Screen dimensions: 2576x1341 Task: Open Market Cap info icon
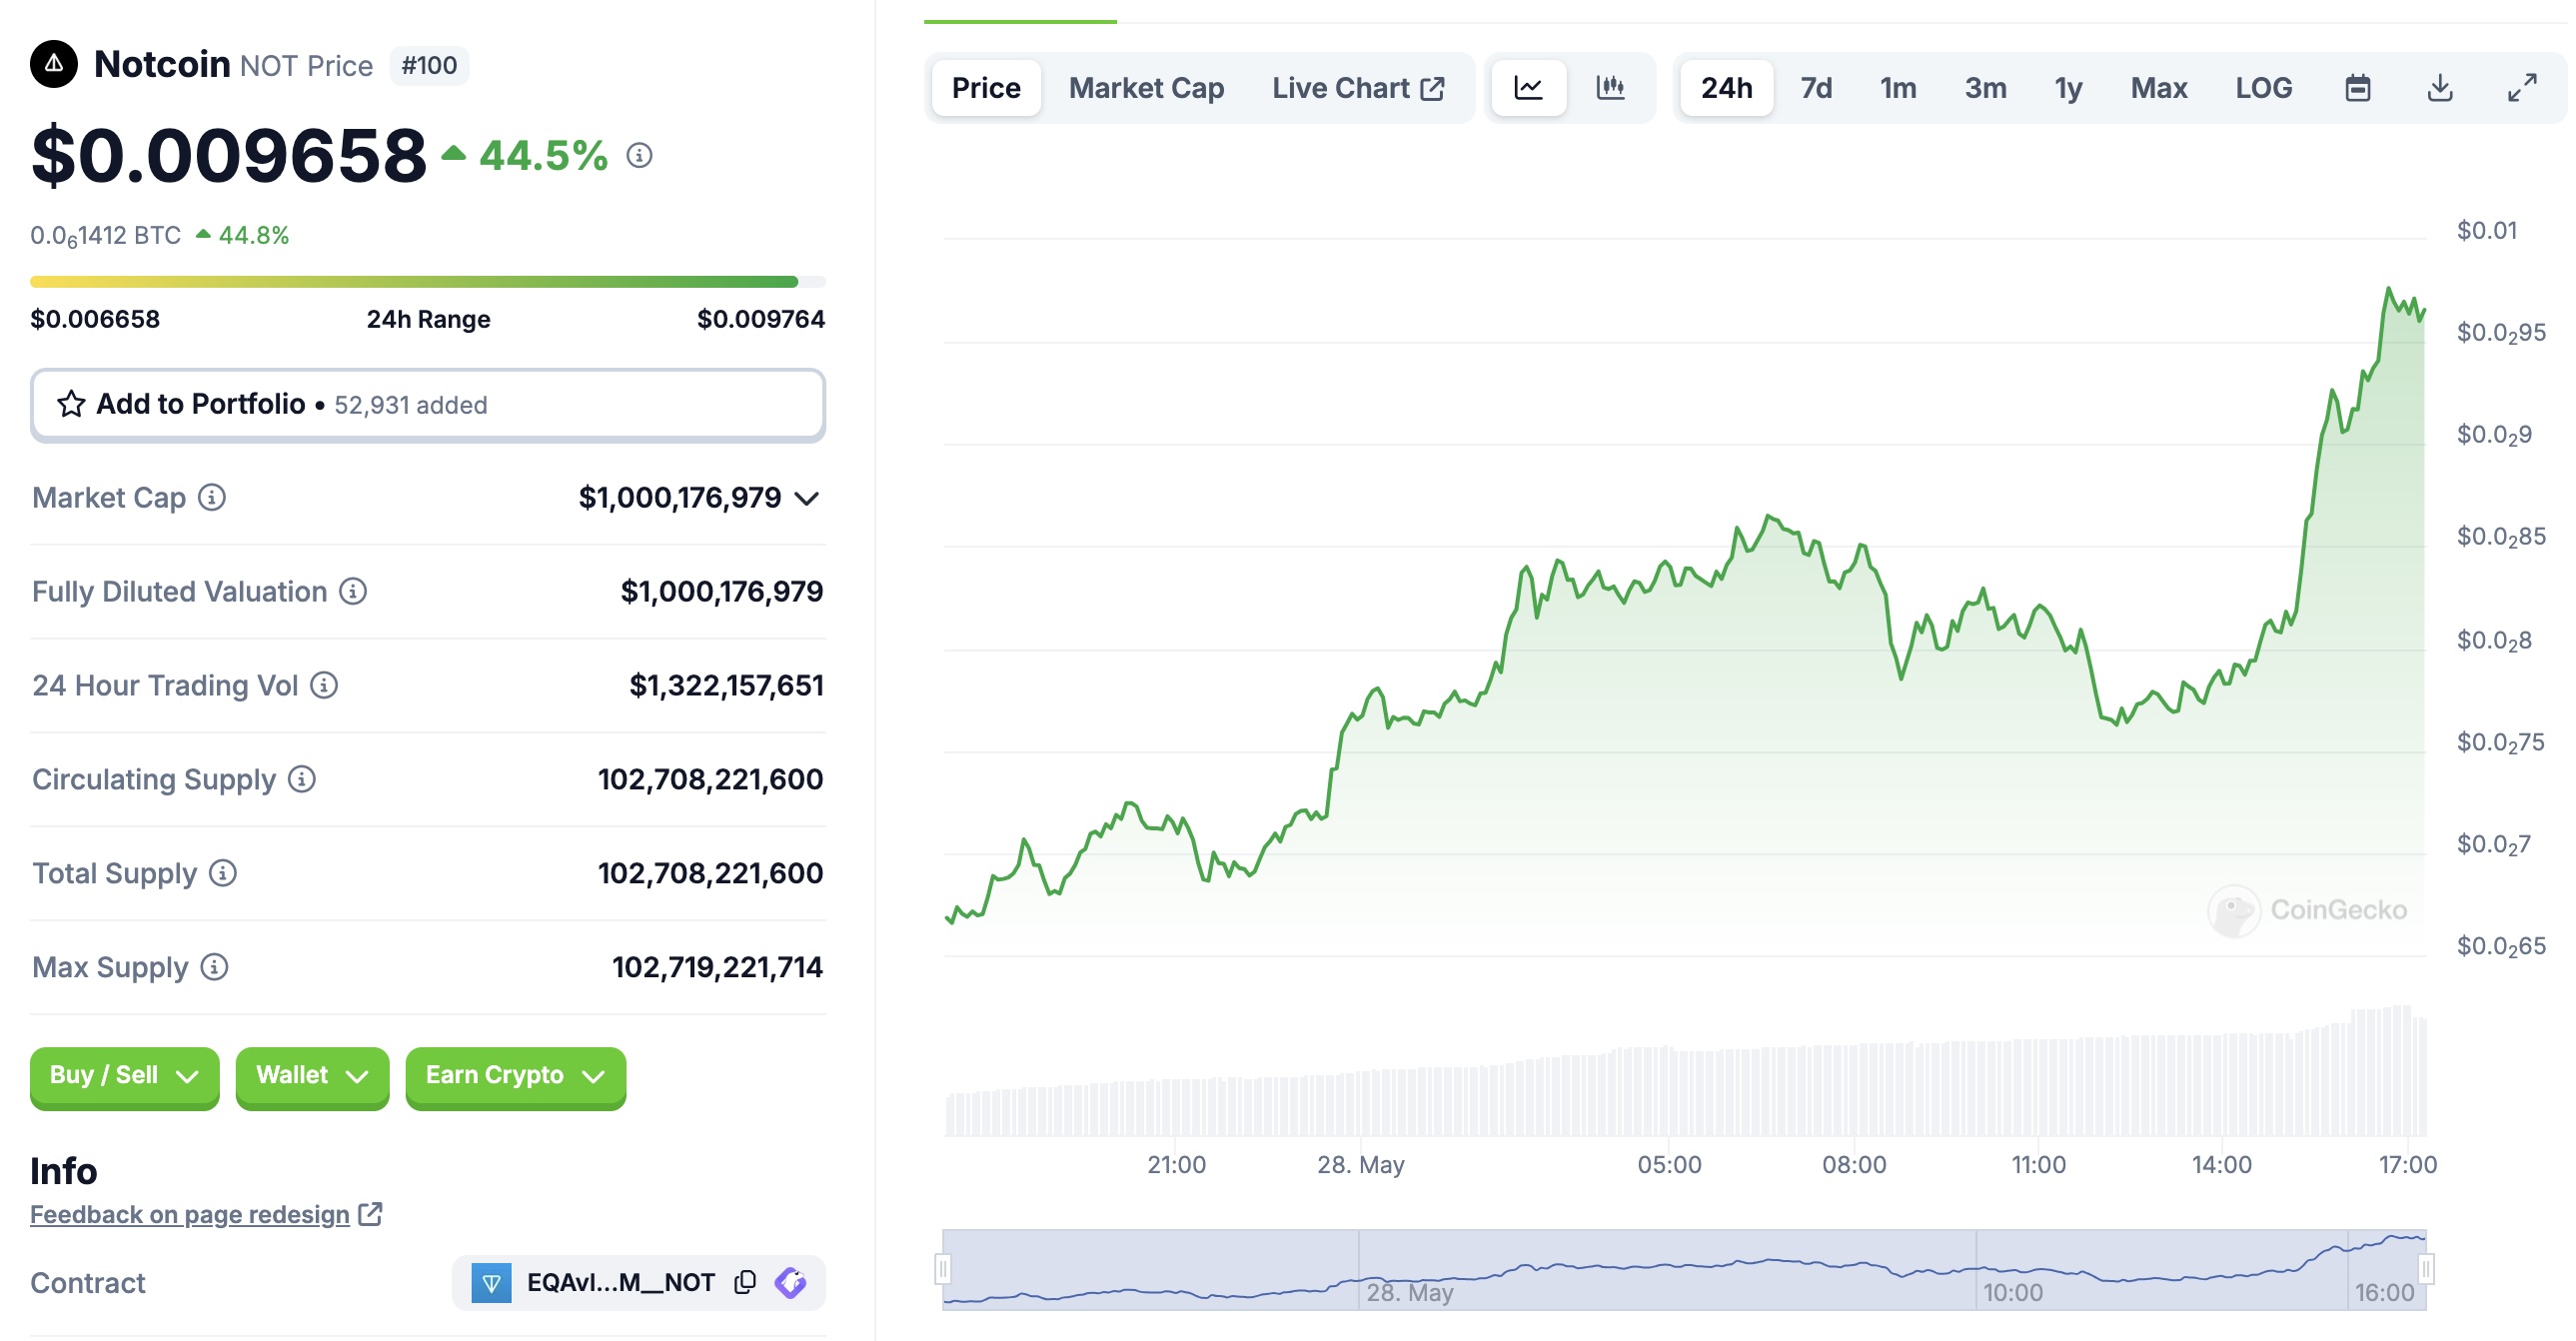point(212,497)
